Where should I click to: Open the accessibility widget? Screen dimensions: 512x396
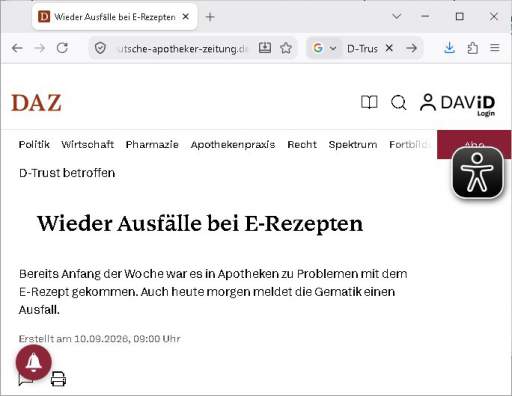477,173
